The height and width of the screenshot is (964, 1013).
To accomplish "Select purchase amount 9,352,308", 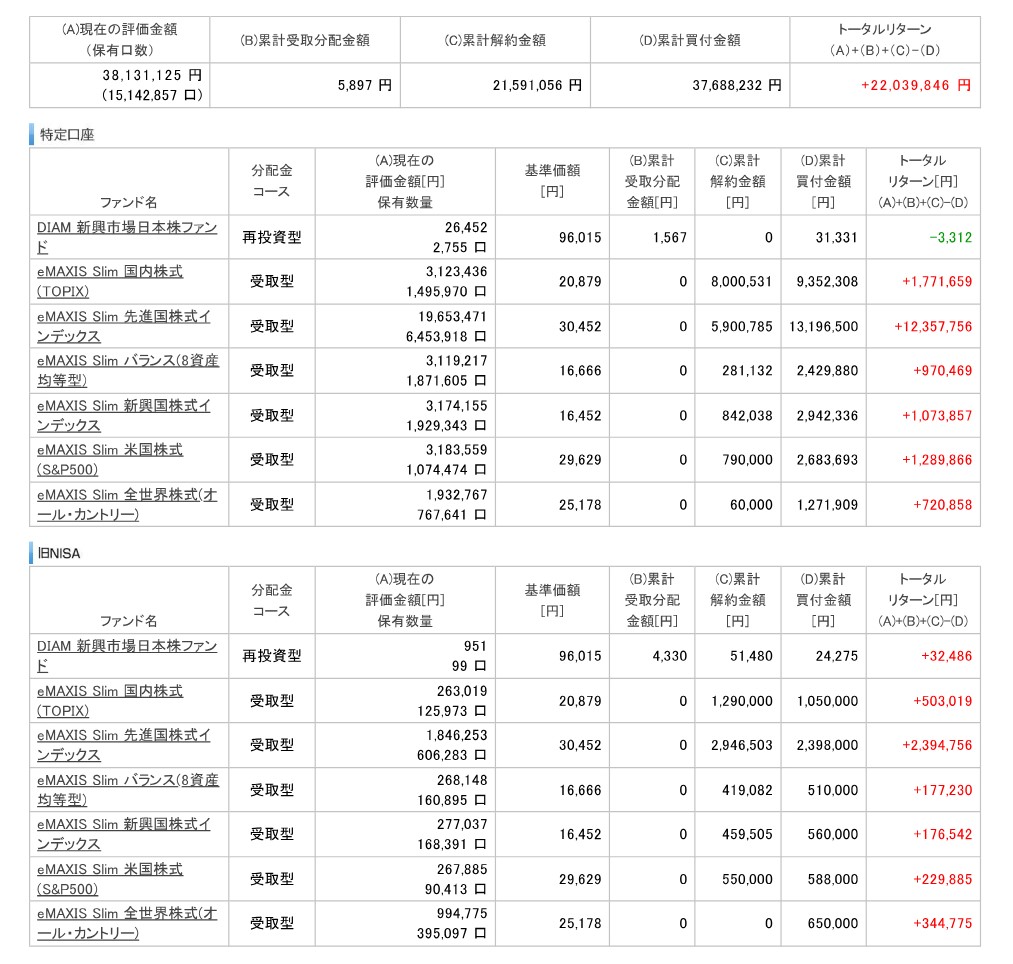I will pyautogui.click(x=827, y=282).
